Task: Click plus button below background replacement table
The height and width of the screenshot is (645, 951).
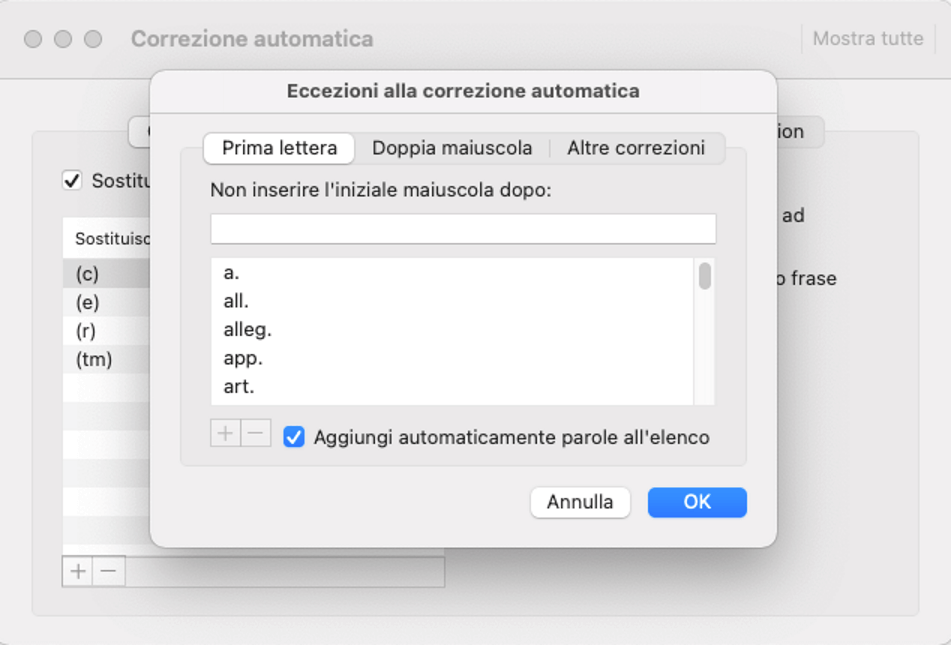Action: [x=78, y=572]
